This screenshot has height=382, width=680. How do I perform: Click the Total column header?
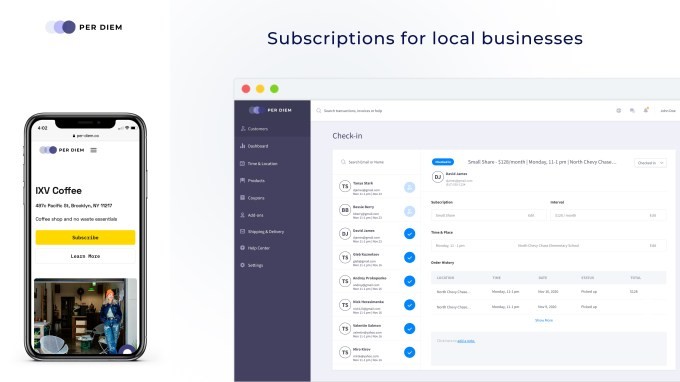click(636, 278)
